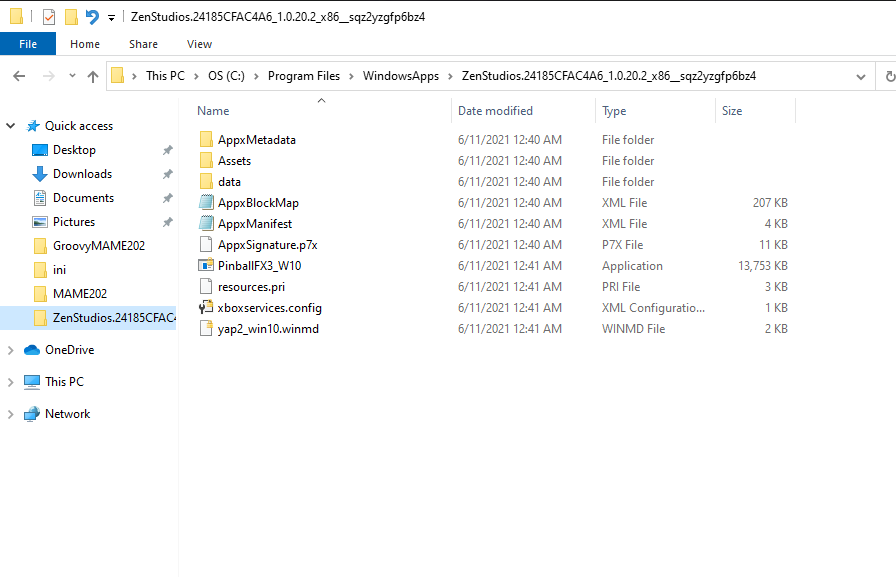Sort by Type column header

coord(614,111)
